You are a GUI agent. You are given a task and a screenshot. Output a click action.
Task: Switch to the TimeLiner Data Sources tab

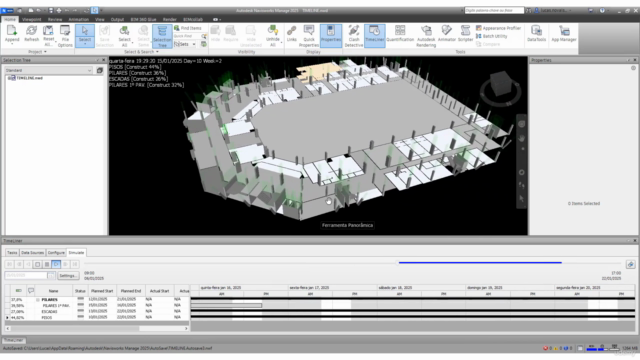pyautogui.click(x=32, y=253)
